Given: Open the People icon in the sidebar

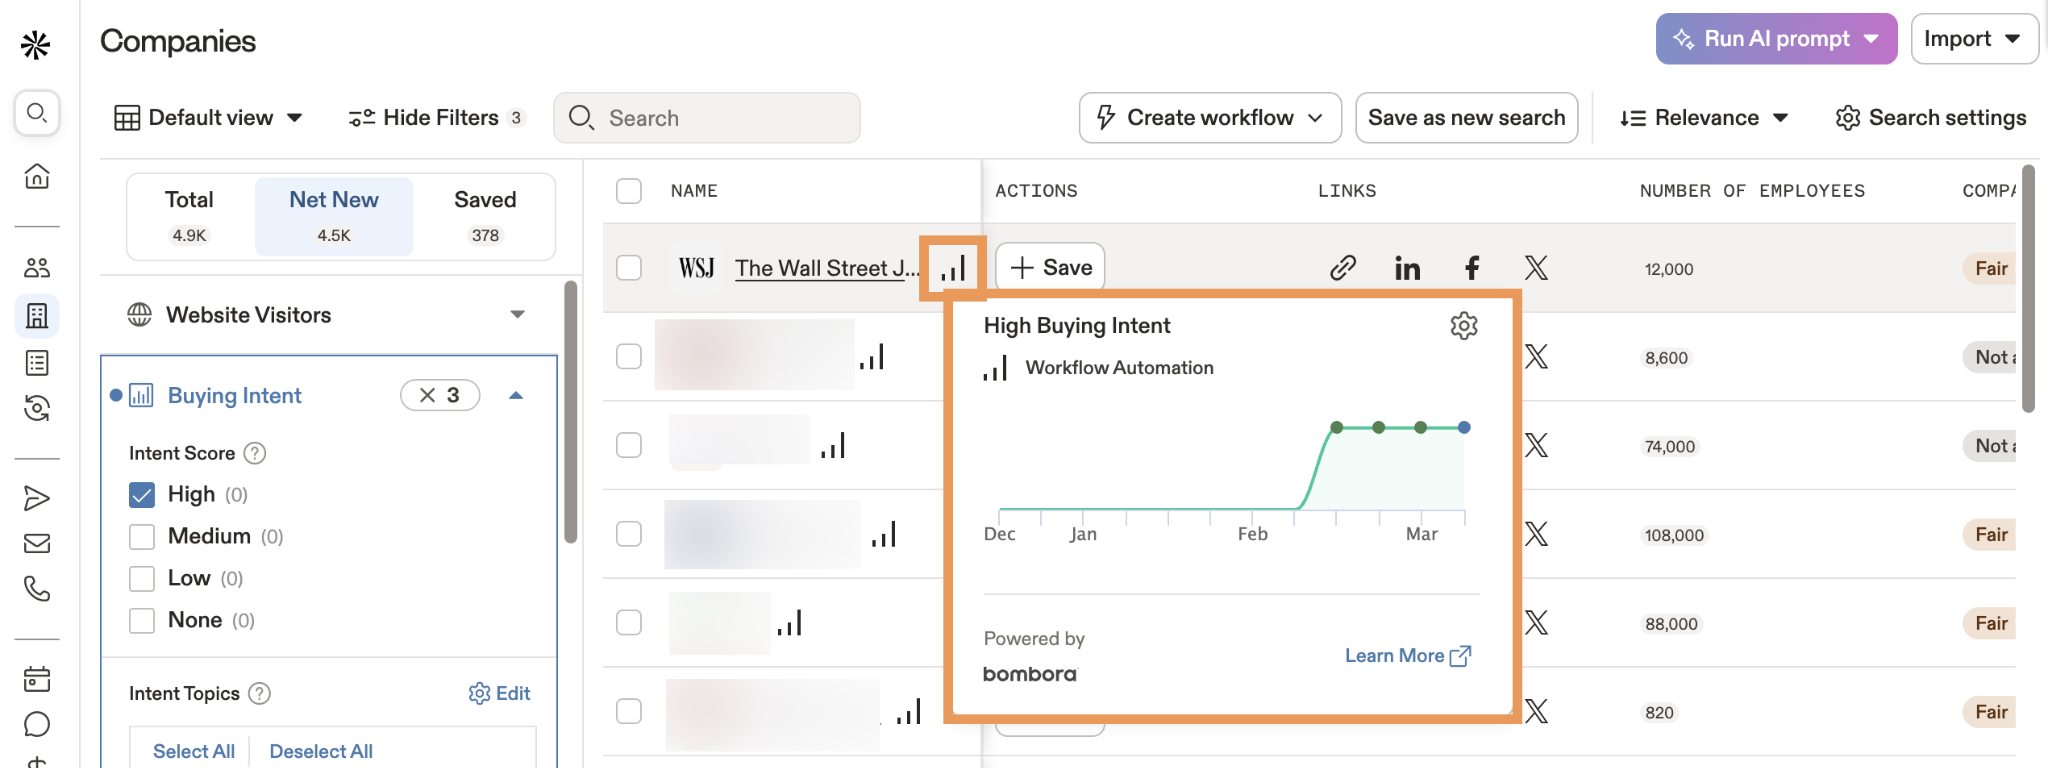Looking at the screenshot, I should tap(37, 267).
